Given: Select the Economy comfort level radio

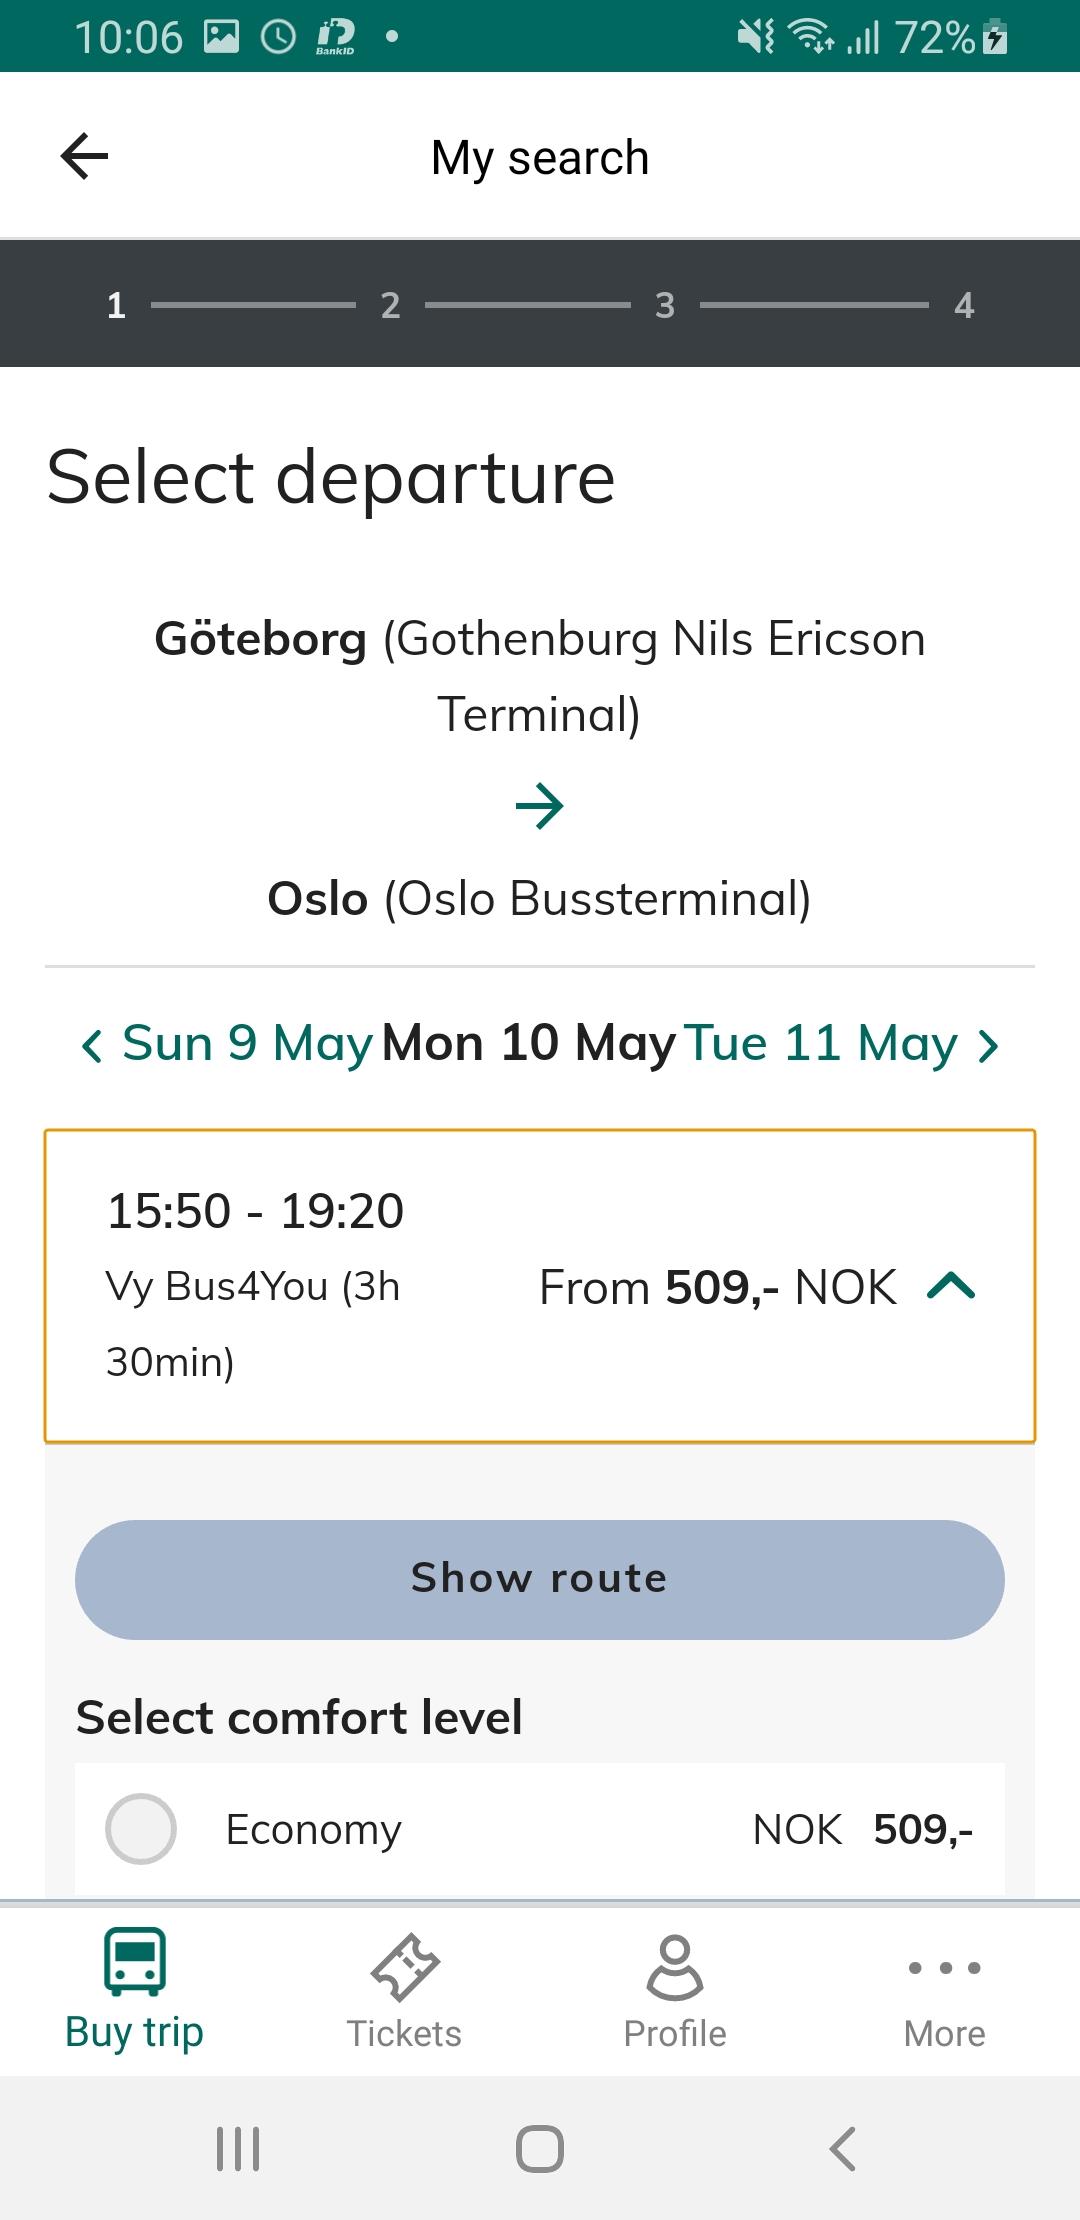Looking at the screenshot, I should [x=141, y=1829].
